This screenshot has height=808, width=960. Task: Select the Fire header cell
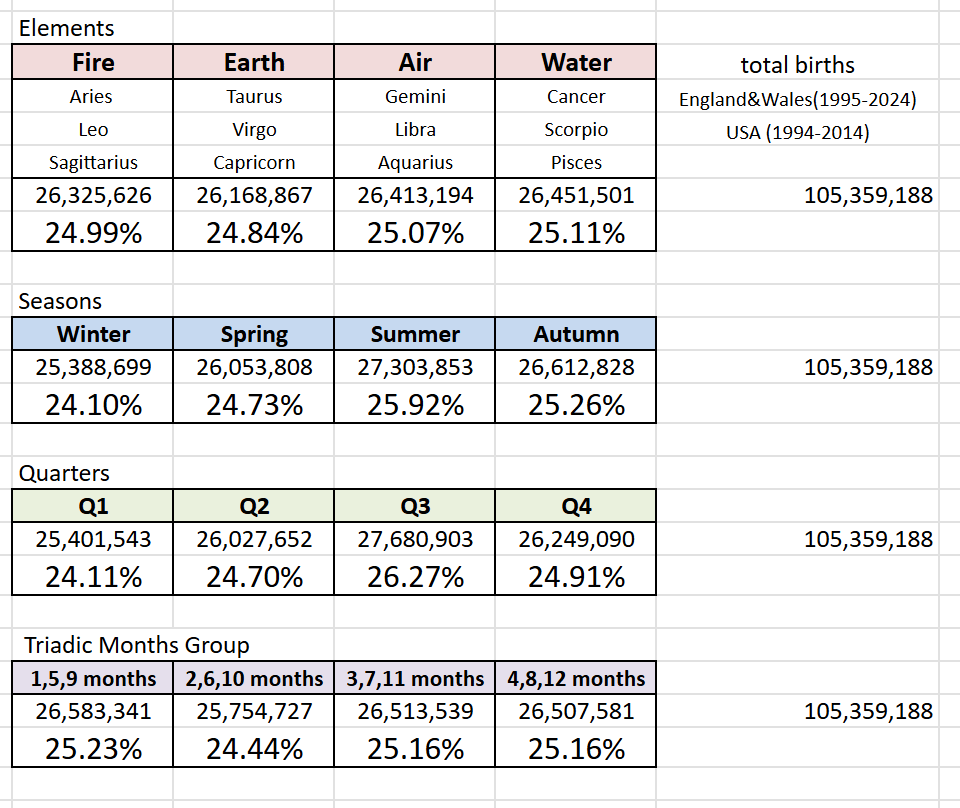pos(92,62)
